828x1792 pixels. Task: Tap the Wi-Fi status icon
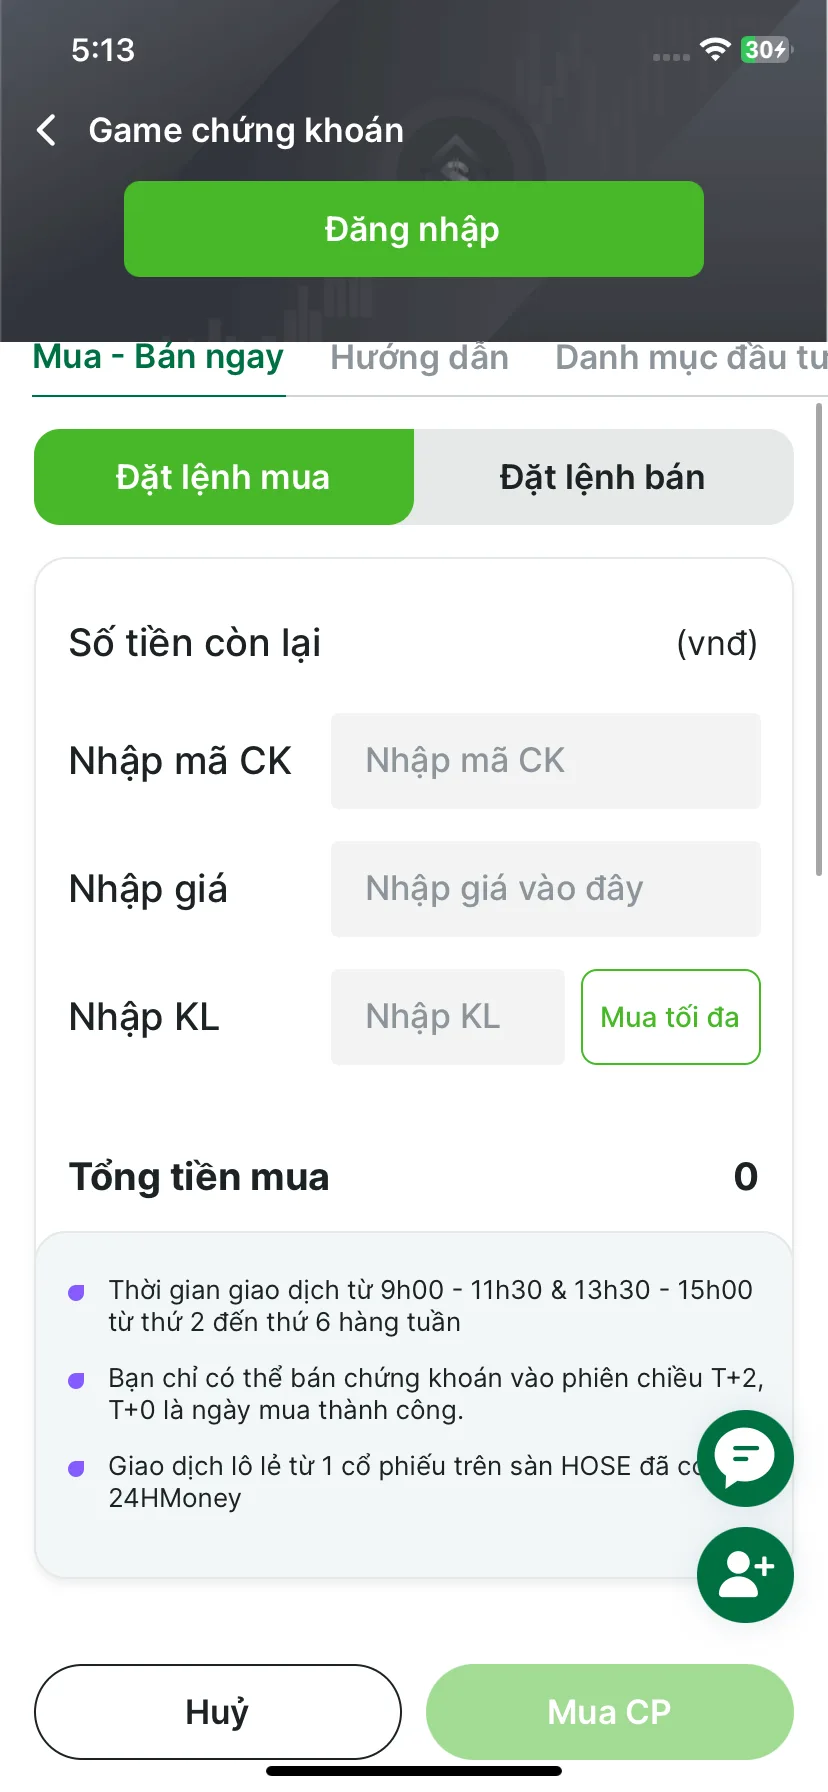pyautogui.click(x=715, y=49)
